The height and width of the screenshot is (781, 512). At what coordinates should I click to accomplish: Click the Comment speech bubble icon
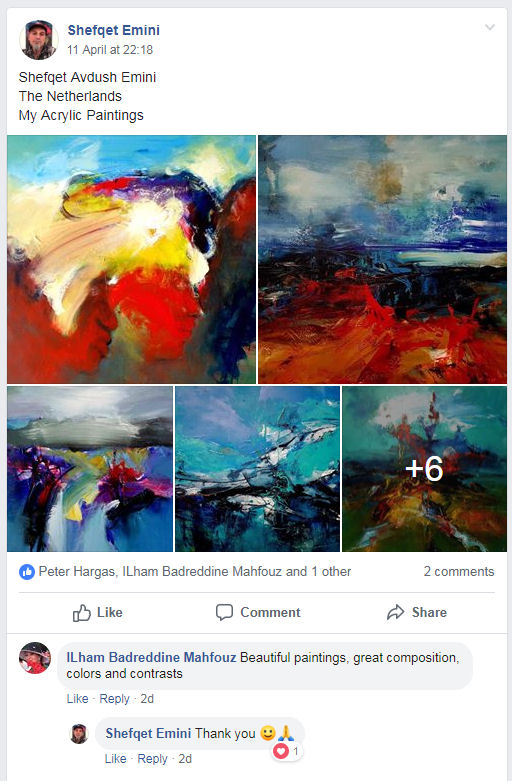pyautogui.click(x=224, y=612)
